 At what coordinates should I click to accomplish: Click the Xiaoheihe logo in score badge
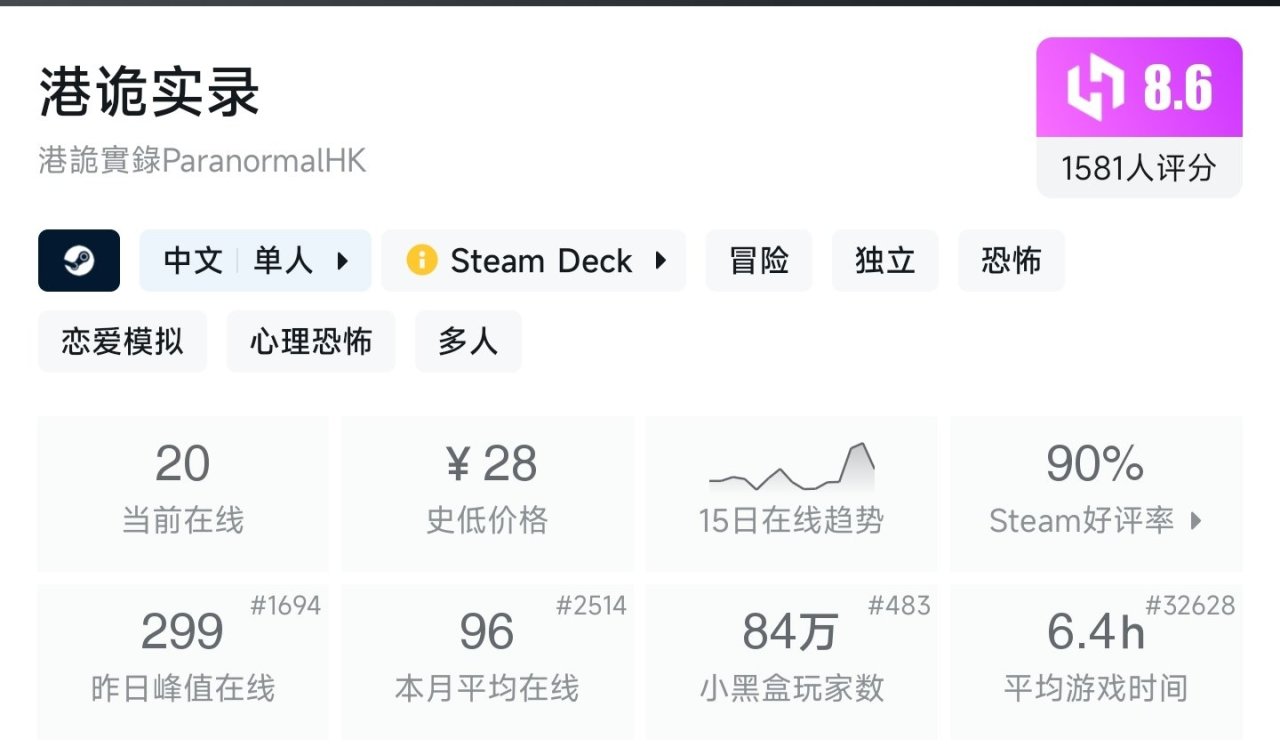pyautogui.click(x=1096, y=88)
